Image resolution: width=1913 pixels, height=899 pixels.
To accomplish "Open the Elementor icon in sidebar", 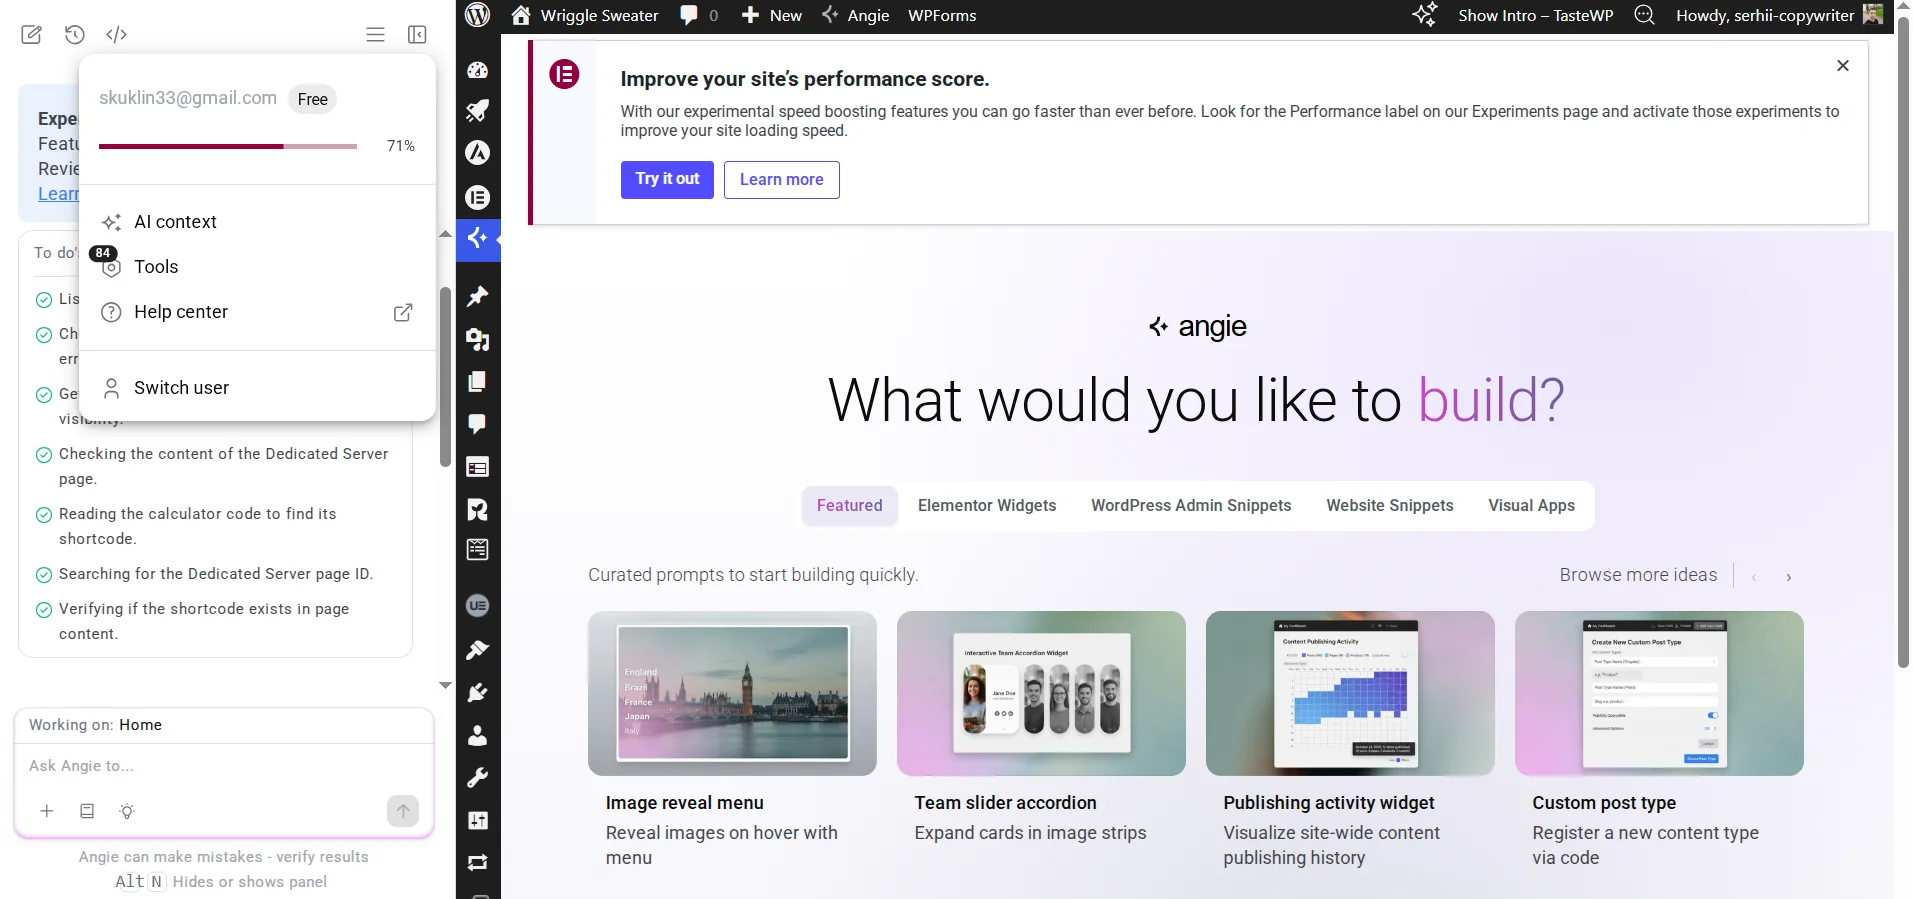I will pyautogui.click(x=478, y=198).
